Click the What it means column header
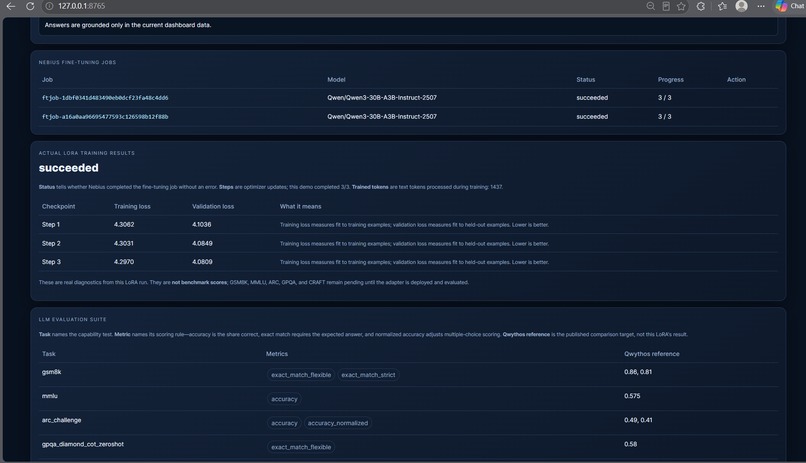This screenshot has width=806, height=463. click(x=300, y=207)
